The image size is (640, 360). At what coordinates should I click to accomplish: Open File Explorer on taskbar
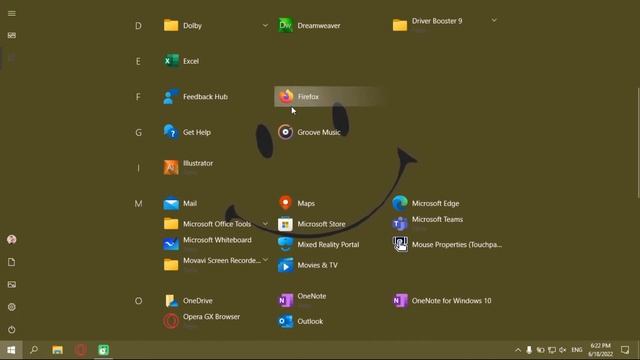[58, 350]
